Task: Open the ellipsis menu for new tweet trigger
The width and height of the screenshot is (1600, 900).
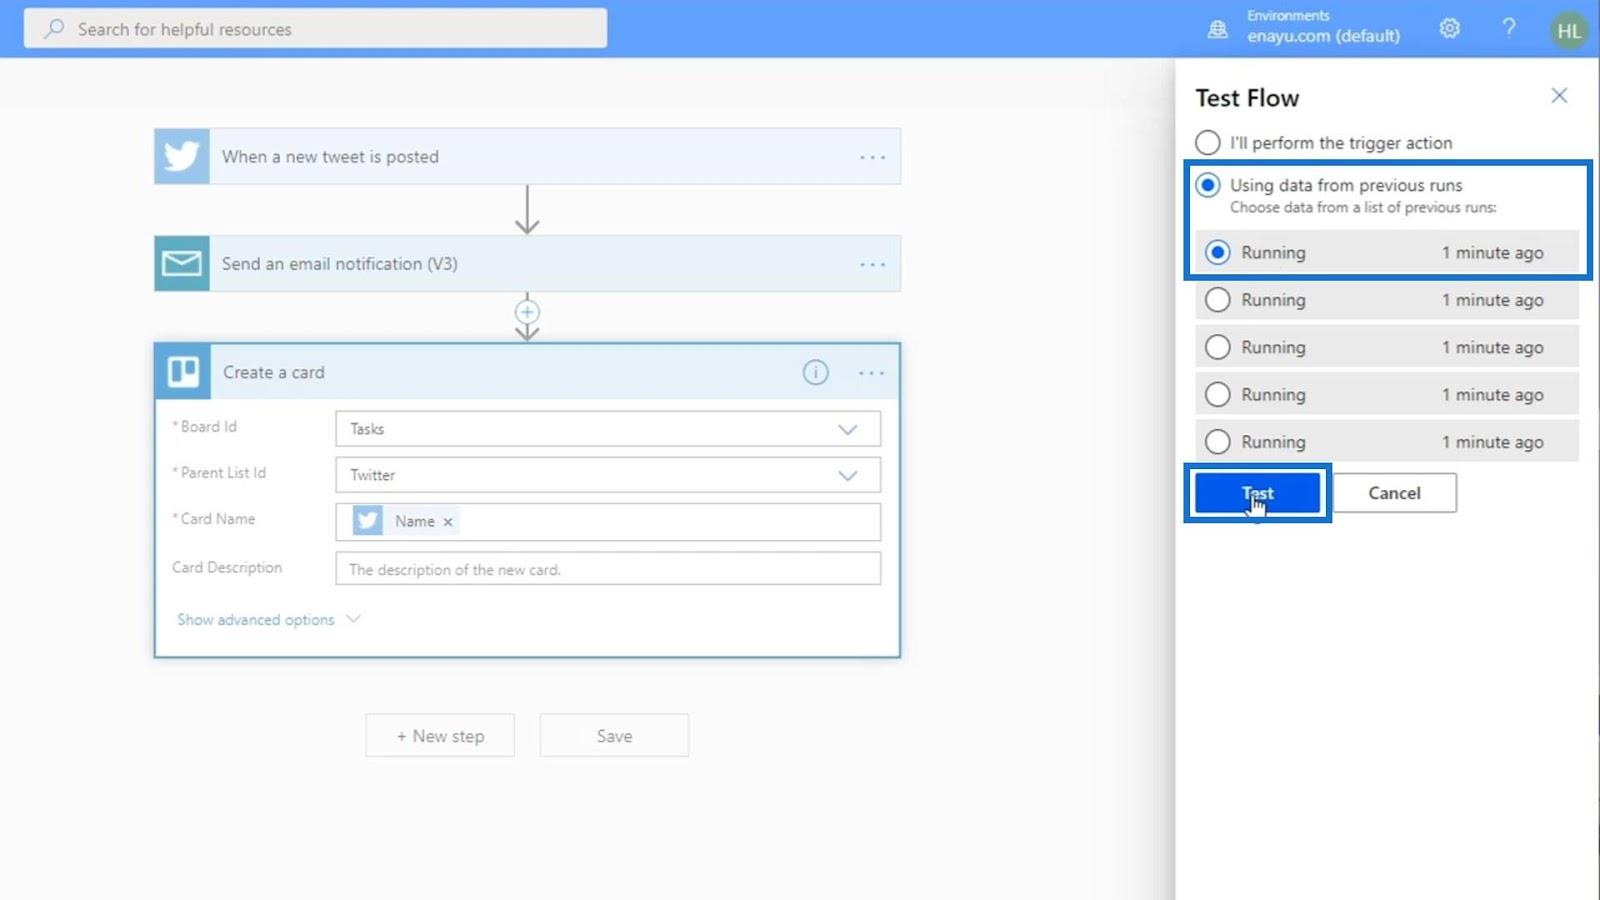Action: (x=872, y=157)
